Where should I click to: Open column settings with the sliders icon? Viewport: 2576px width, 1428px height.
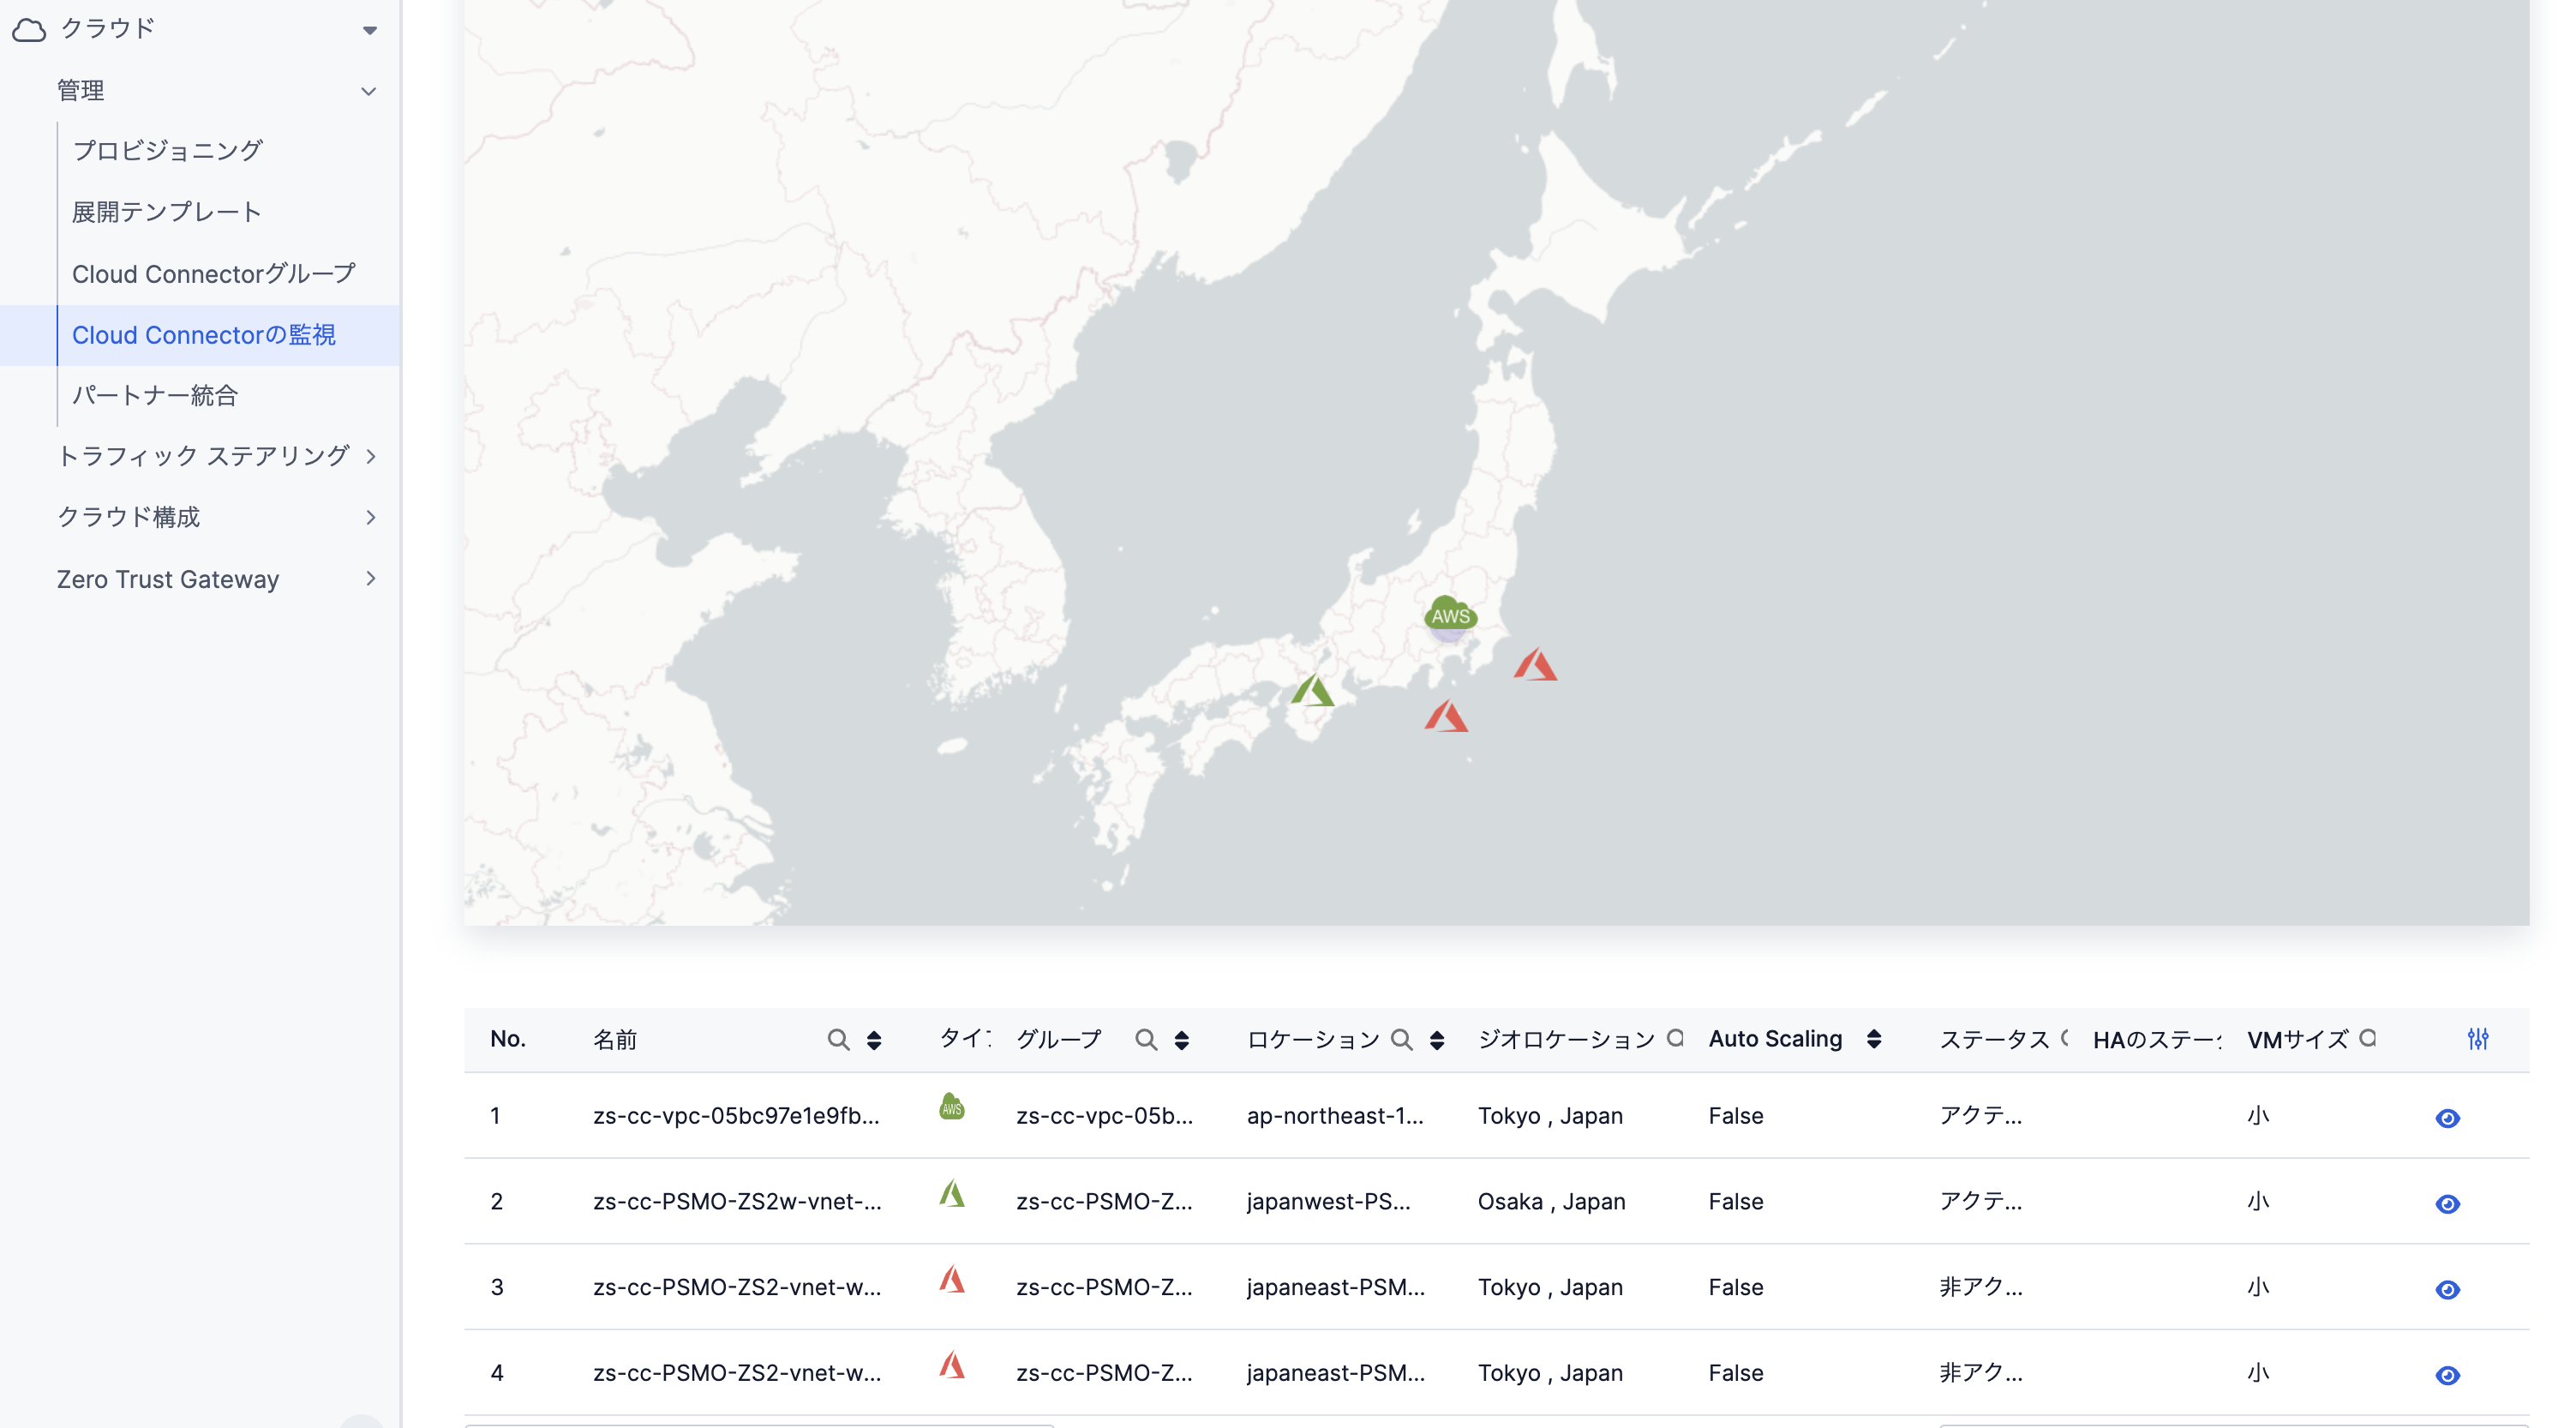click(2477, 1039)
